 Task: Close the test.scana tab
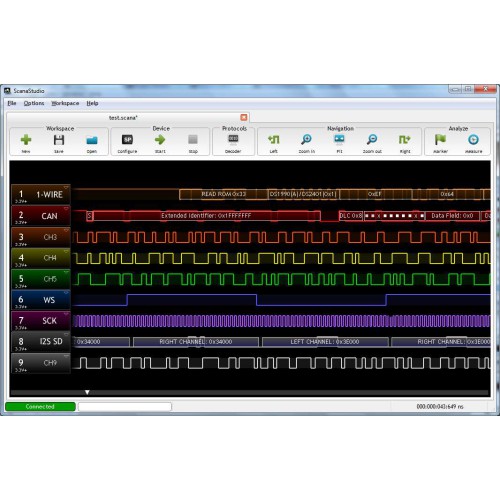[x=244, y=117]
